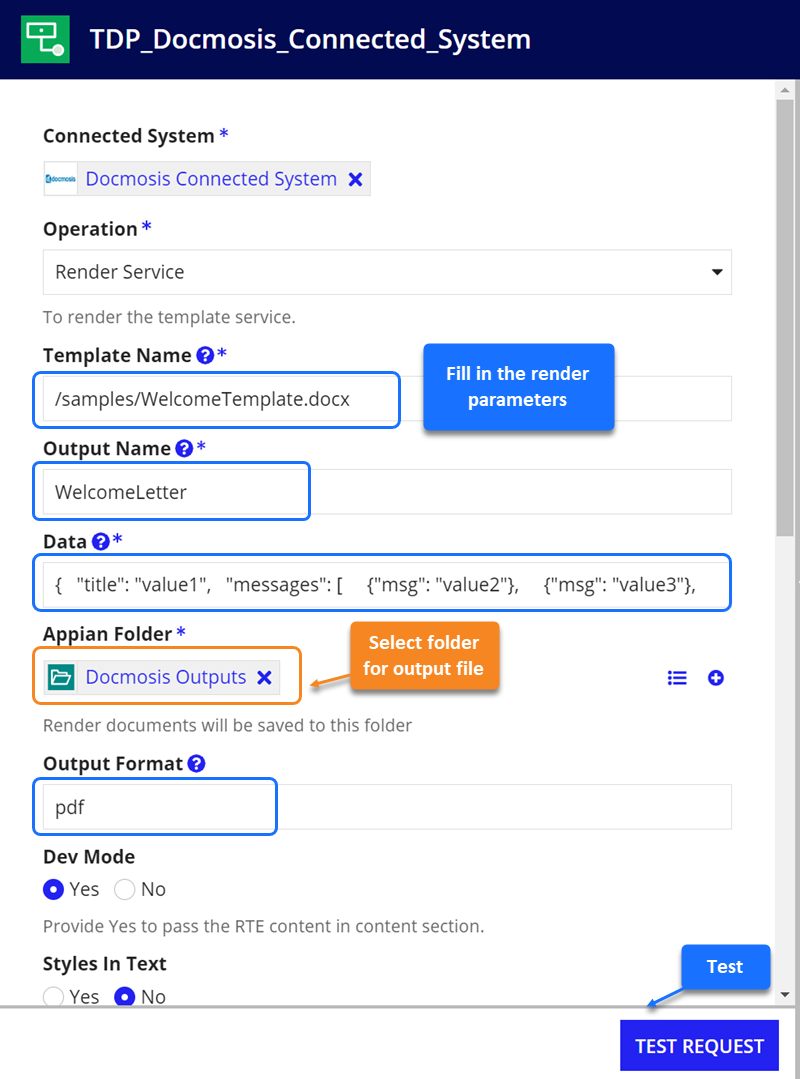Select Yes for Dev Mode

54,889
